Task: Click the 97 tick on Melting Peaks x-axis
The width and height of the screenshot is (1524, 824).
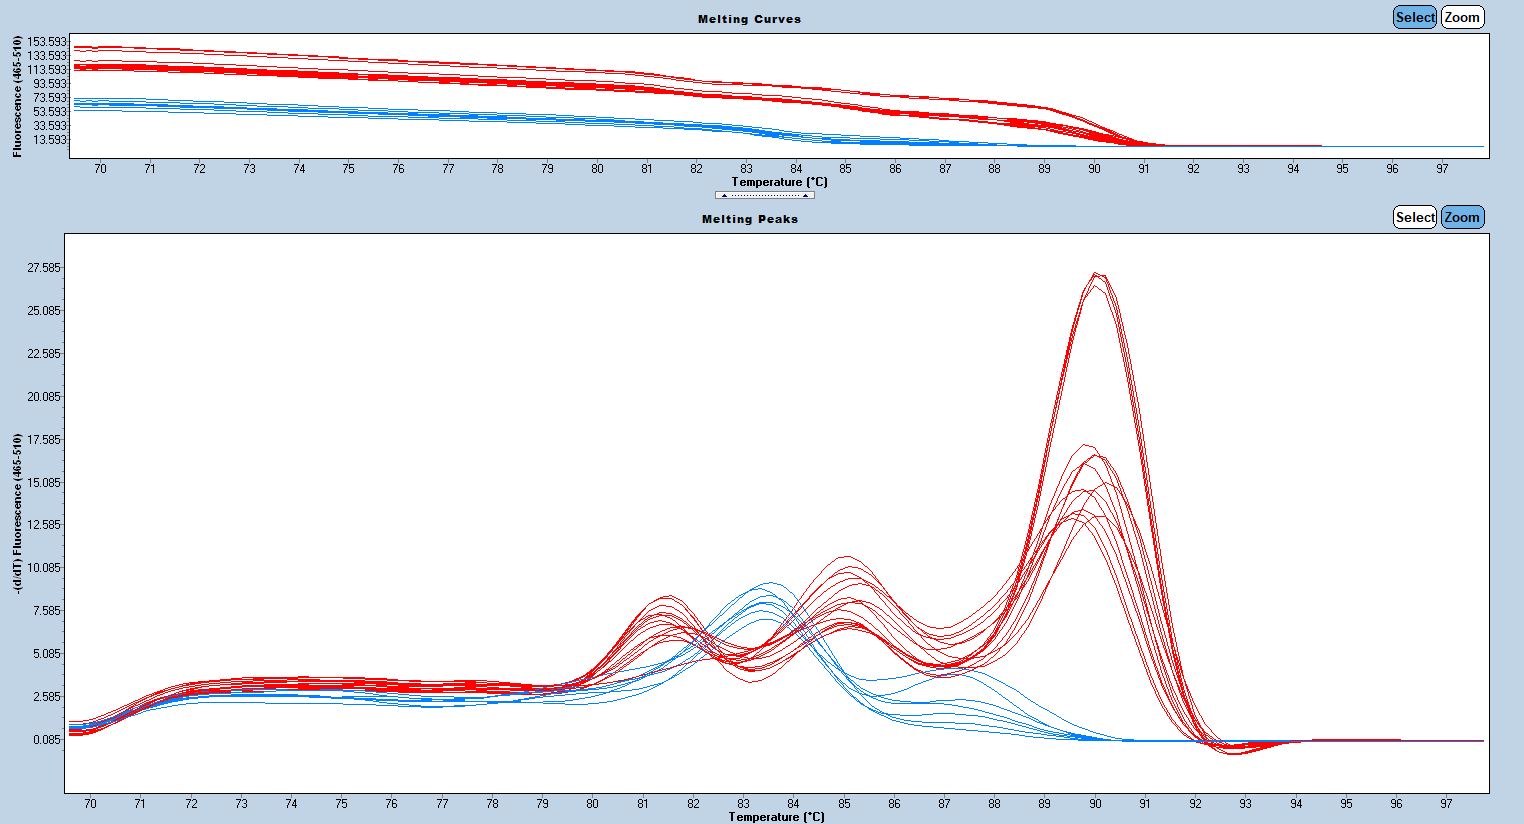Action: tap(1446, 803)
